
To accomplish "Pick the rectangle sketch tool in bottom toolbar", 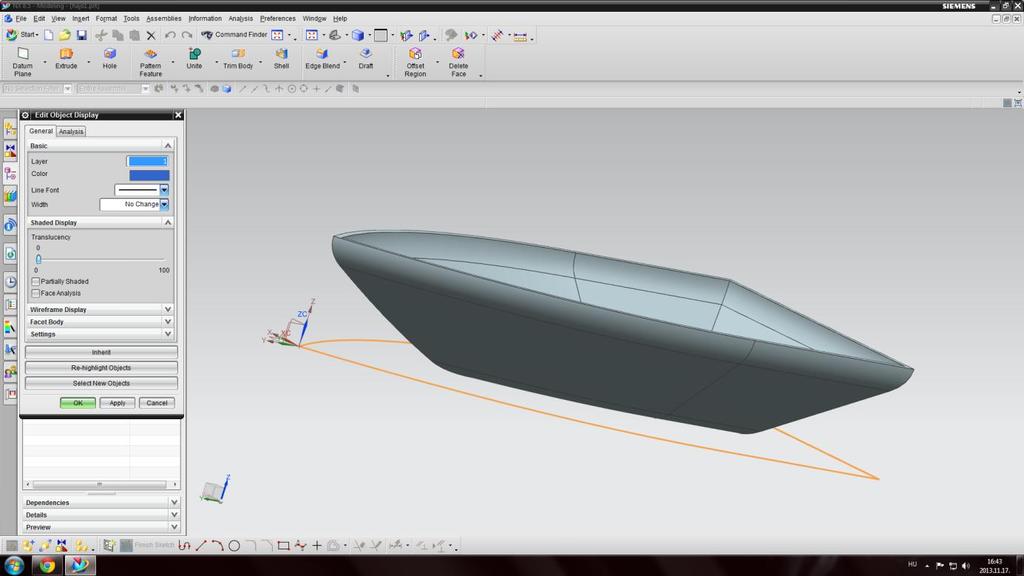I will tap(283, 545).
